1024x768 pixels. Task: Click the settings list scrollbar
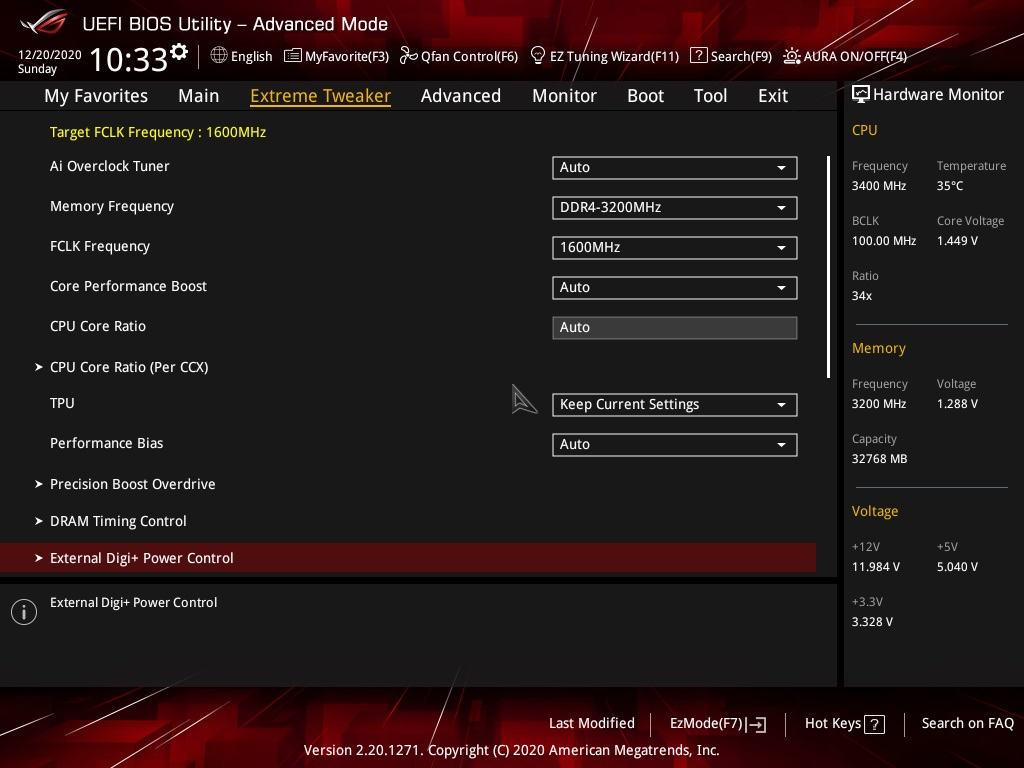[828, 266]
